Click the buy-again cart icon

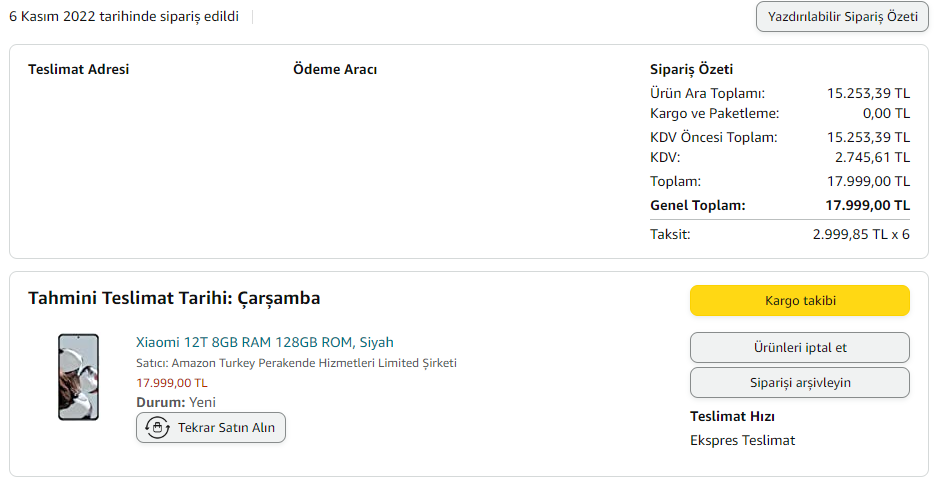click(157, 428)
